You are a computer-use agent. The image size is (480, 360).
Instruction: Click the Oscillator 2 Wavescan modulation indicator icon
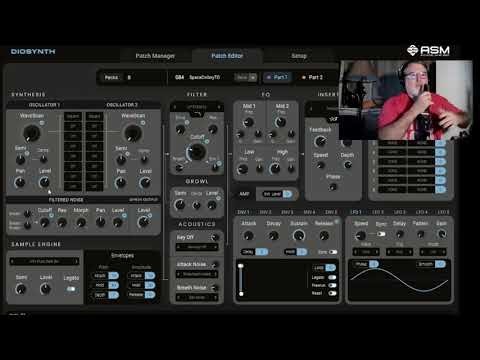[143, 123]
